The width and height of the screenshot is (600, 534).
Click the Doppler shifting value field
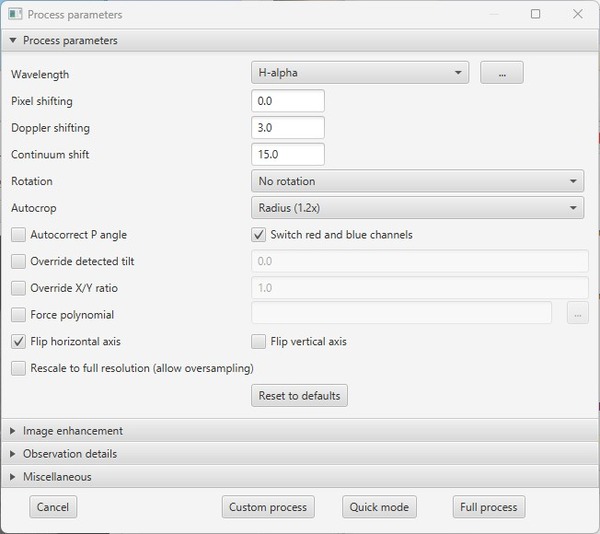point(288,128)
